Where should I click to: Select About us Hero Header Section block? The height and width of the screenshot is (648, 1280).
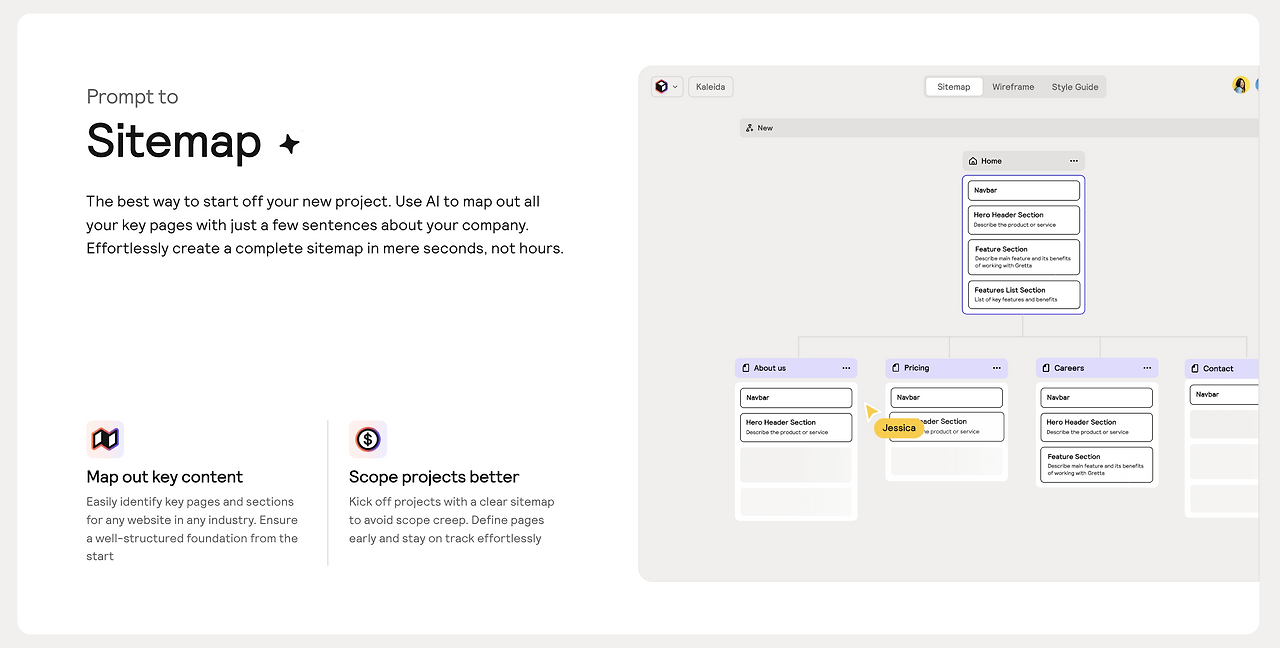[x=796, y=427]
